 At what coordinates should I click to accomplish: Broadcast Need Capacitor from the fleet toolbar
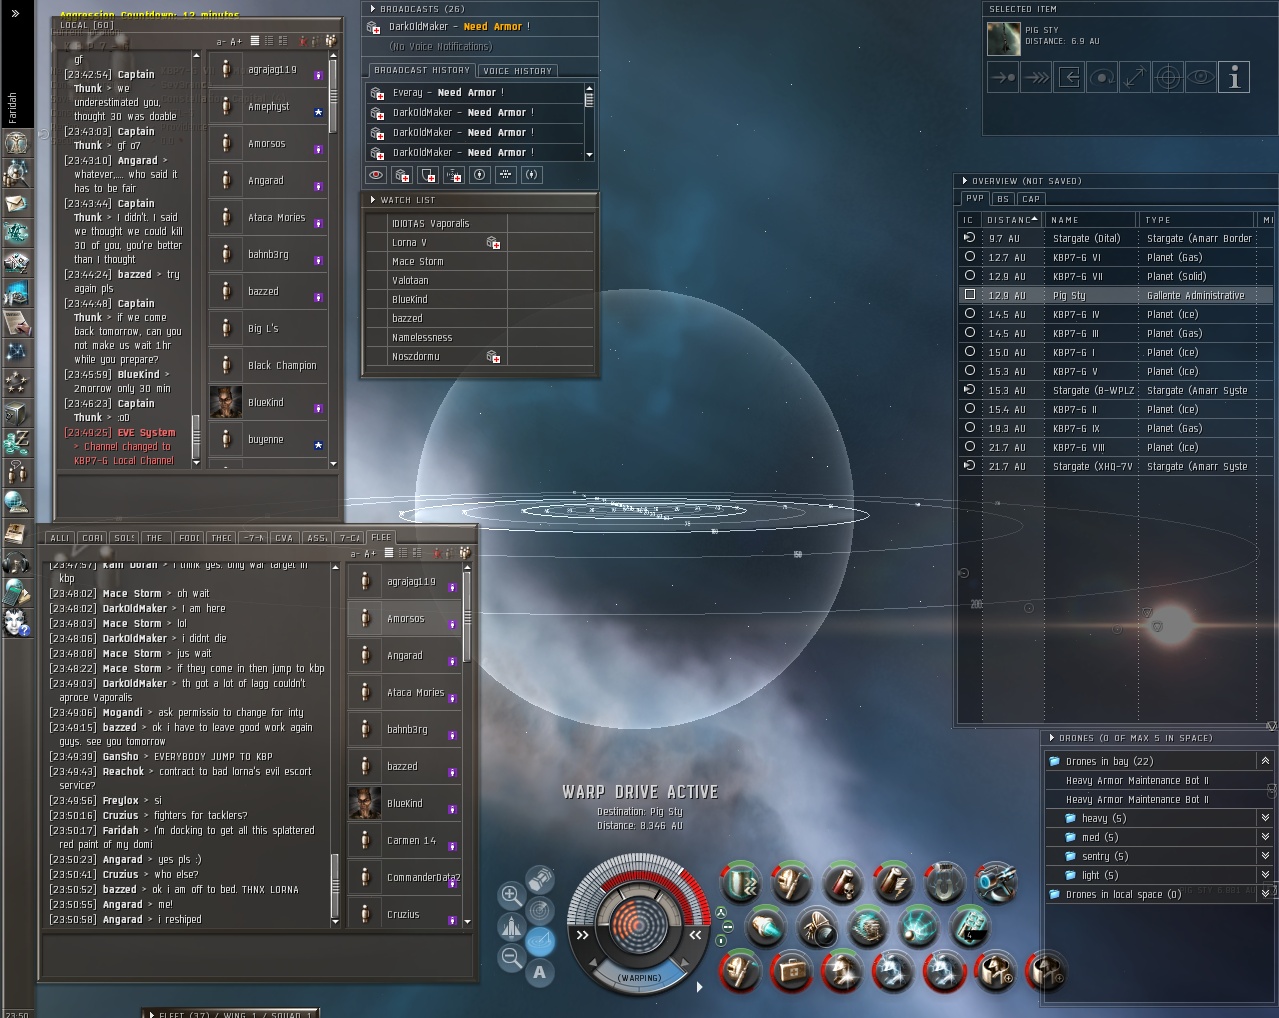click(454, 175)
